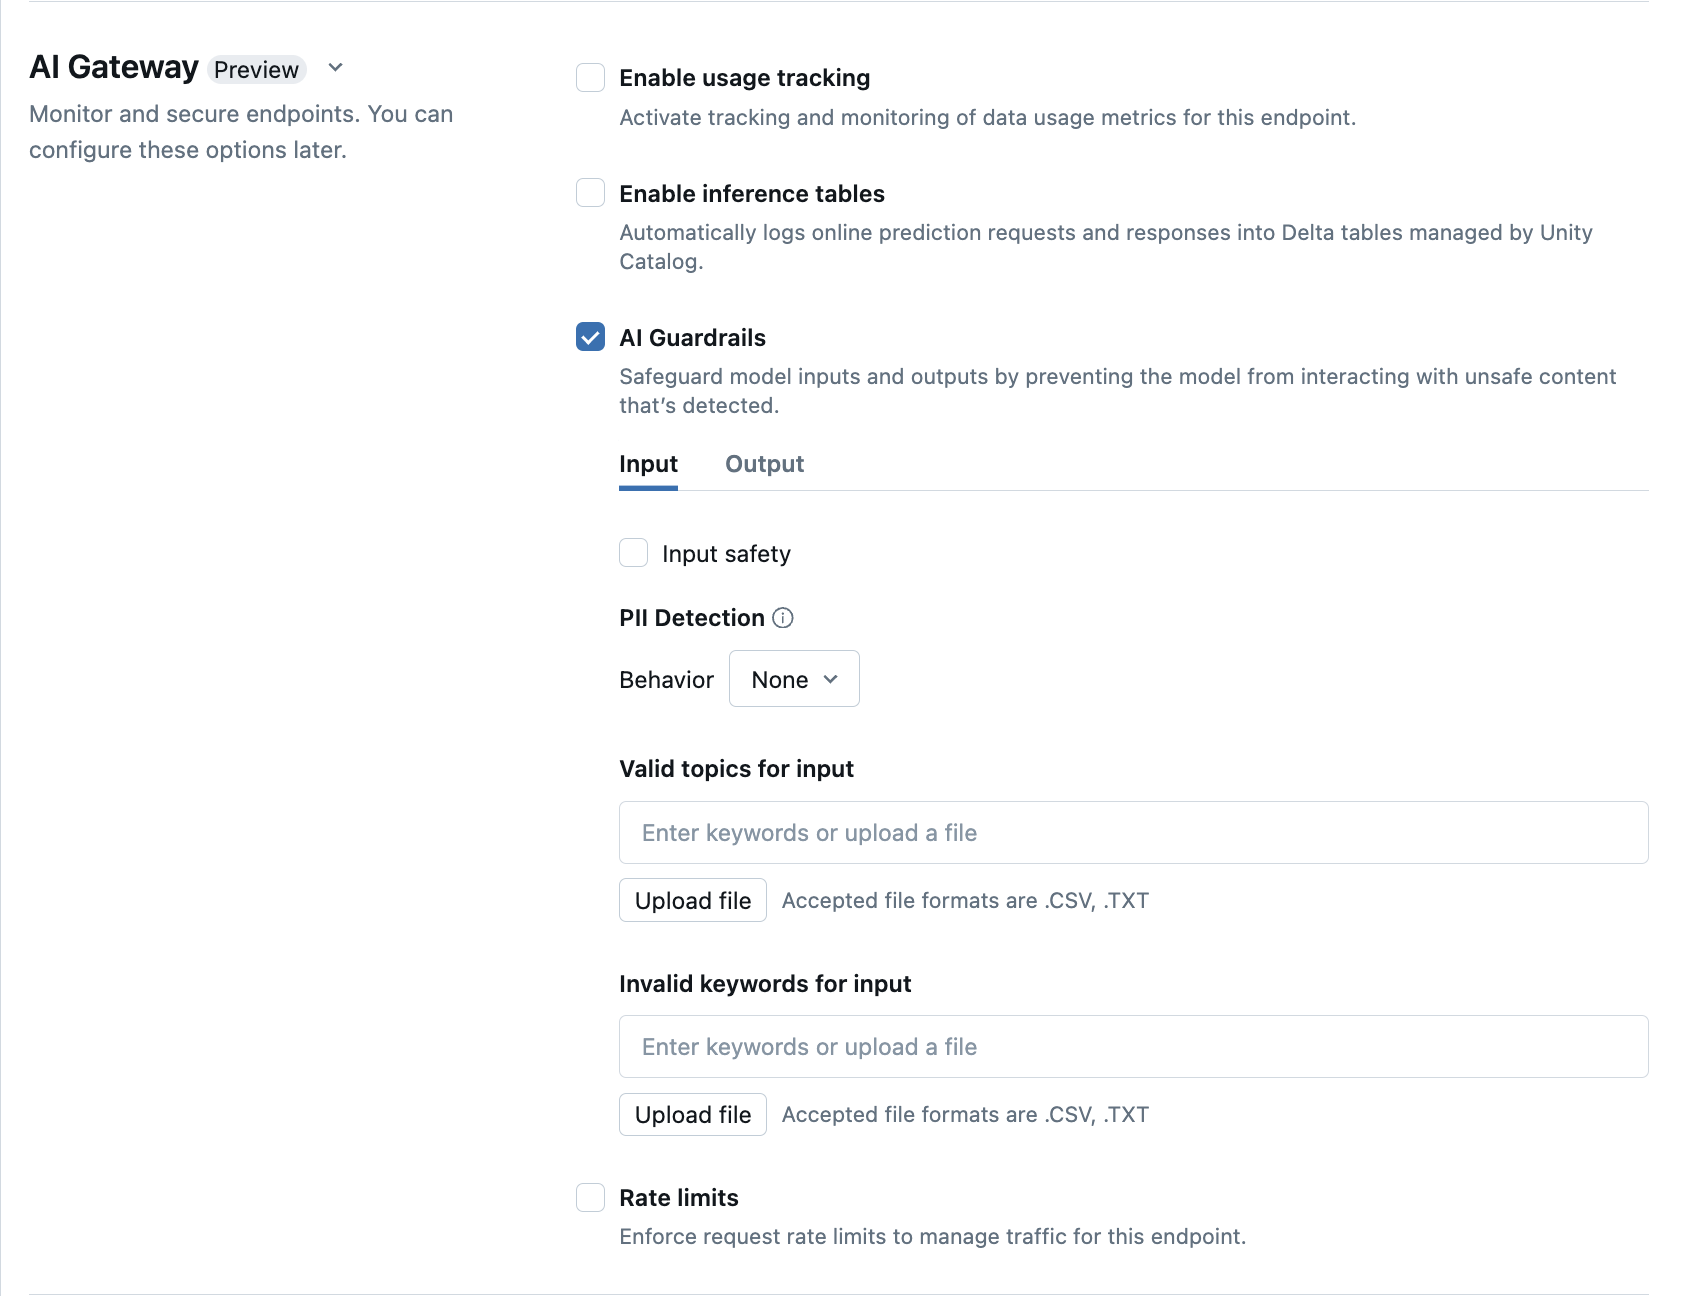Uncheck the AI Guardrails checkbox
This screenshot has height=1296, width=1694.
click(591, 337)
